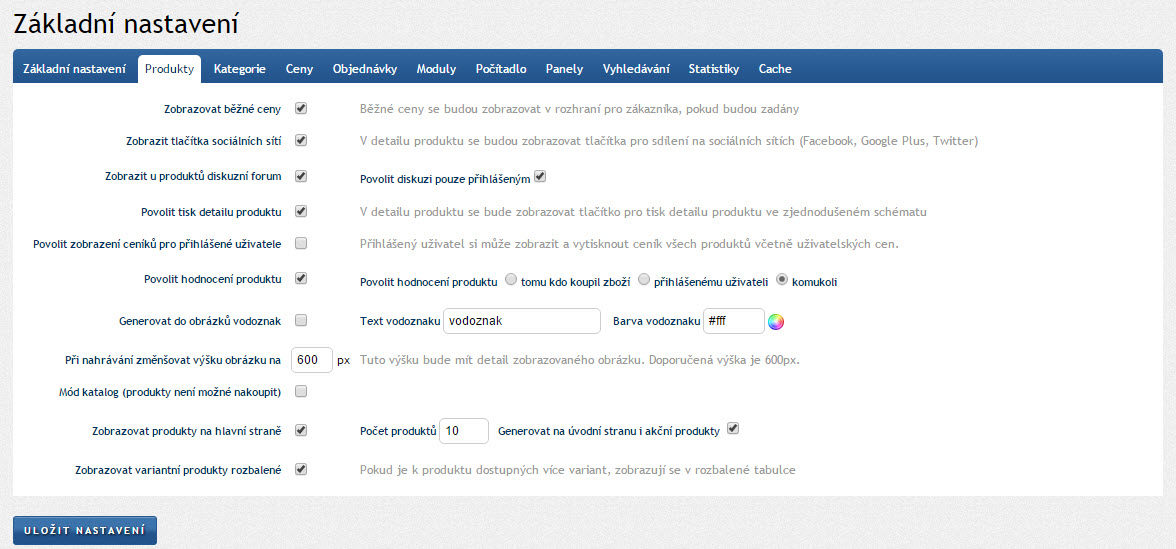Select the 'komukoli' rating radio button
Viewport: 1176px width, 549px height.
783,280
